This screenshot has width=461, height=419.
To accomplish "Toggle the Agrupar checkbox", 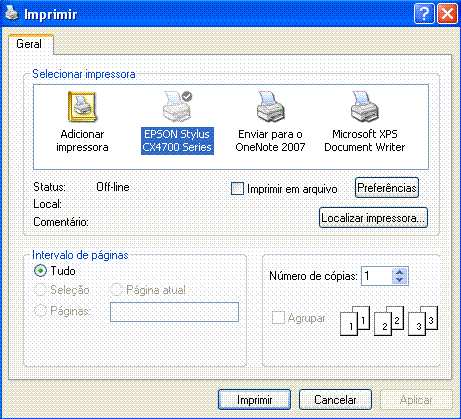I will (x=278, y=318).
